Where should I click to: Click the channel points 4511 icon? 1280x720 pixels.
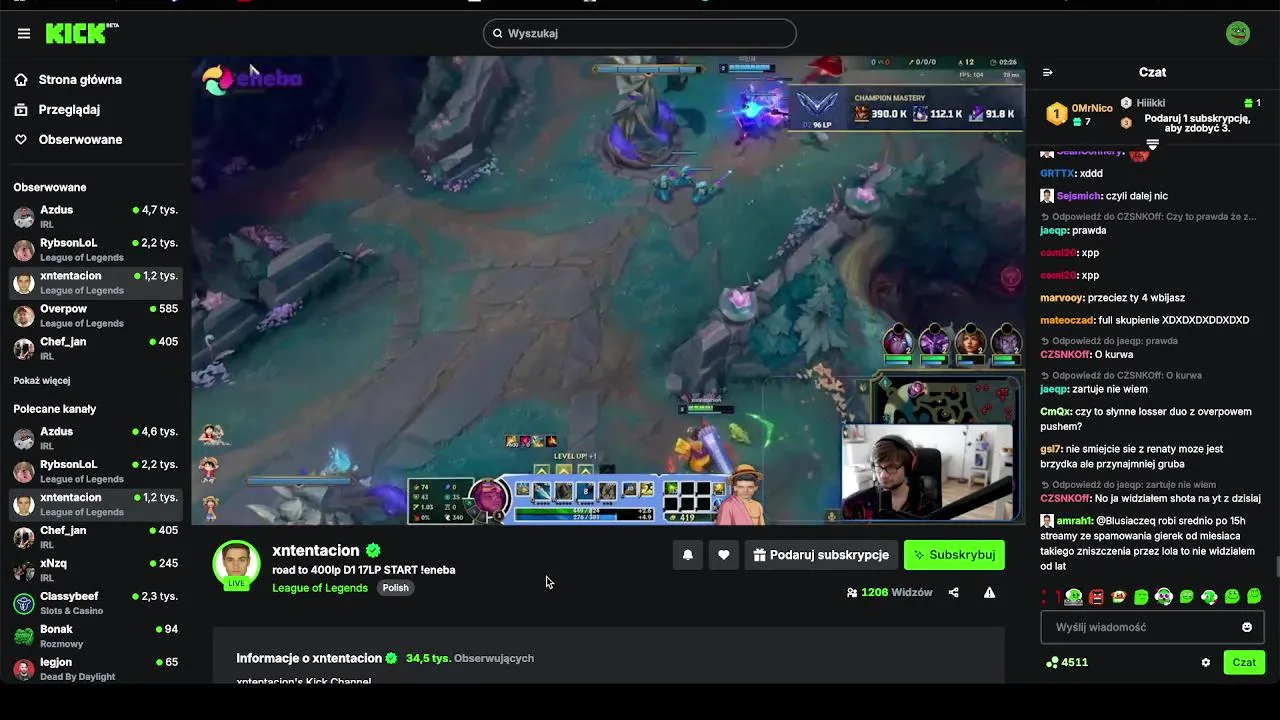click(x=1052, y=662)
